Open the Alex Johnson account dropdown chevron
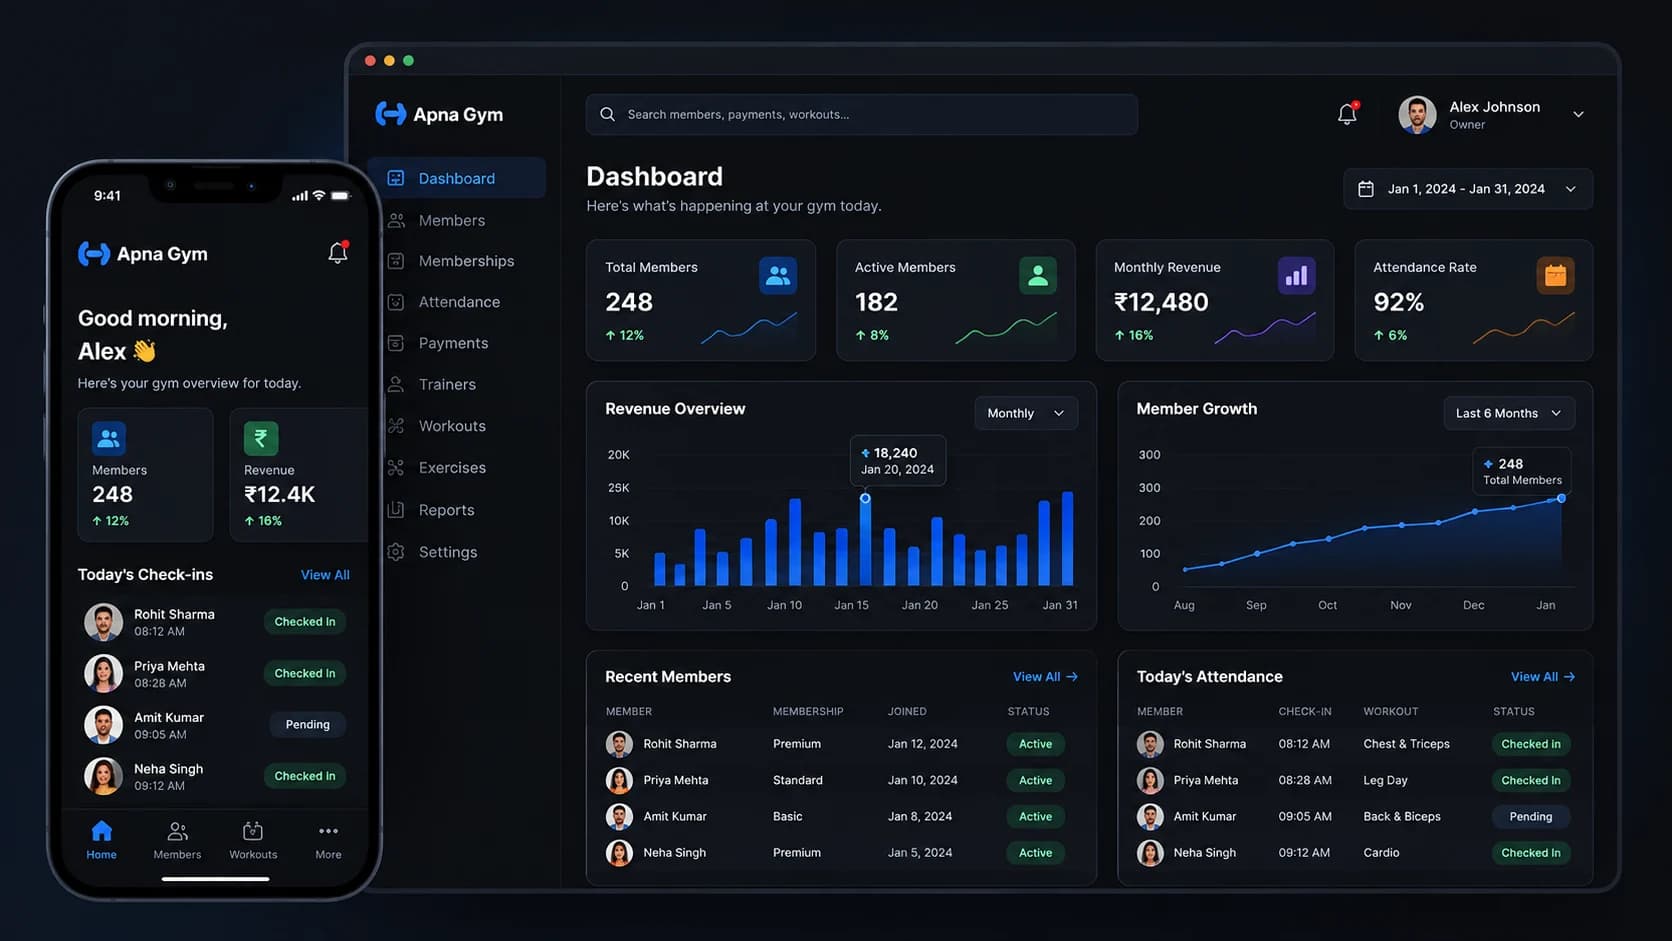1672x941 pixels. (1578, 115)
